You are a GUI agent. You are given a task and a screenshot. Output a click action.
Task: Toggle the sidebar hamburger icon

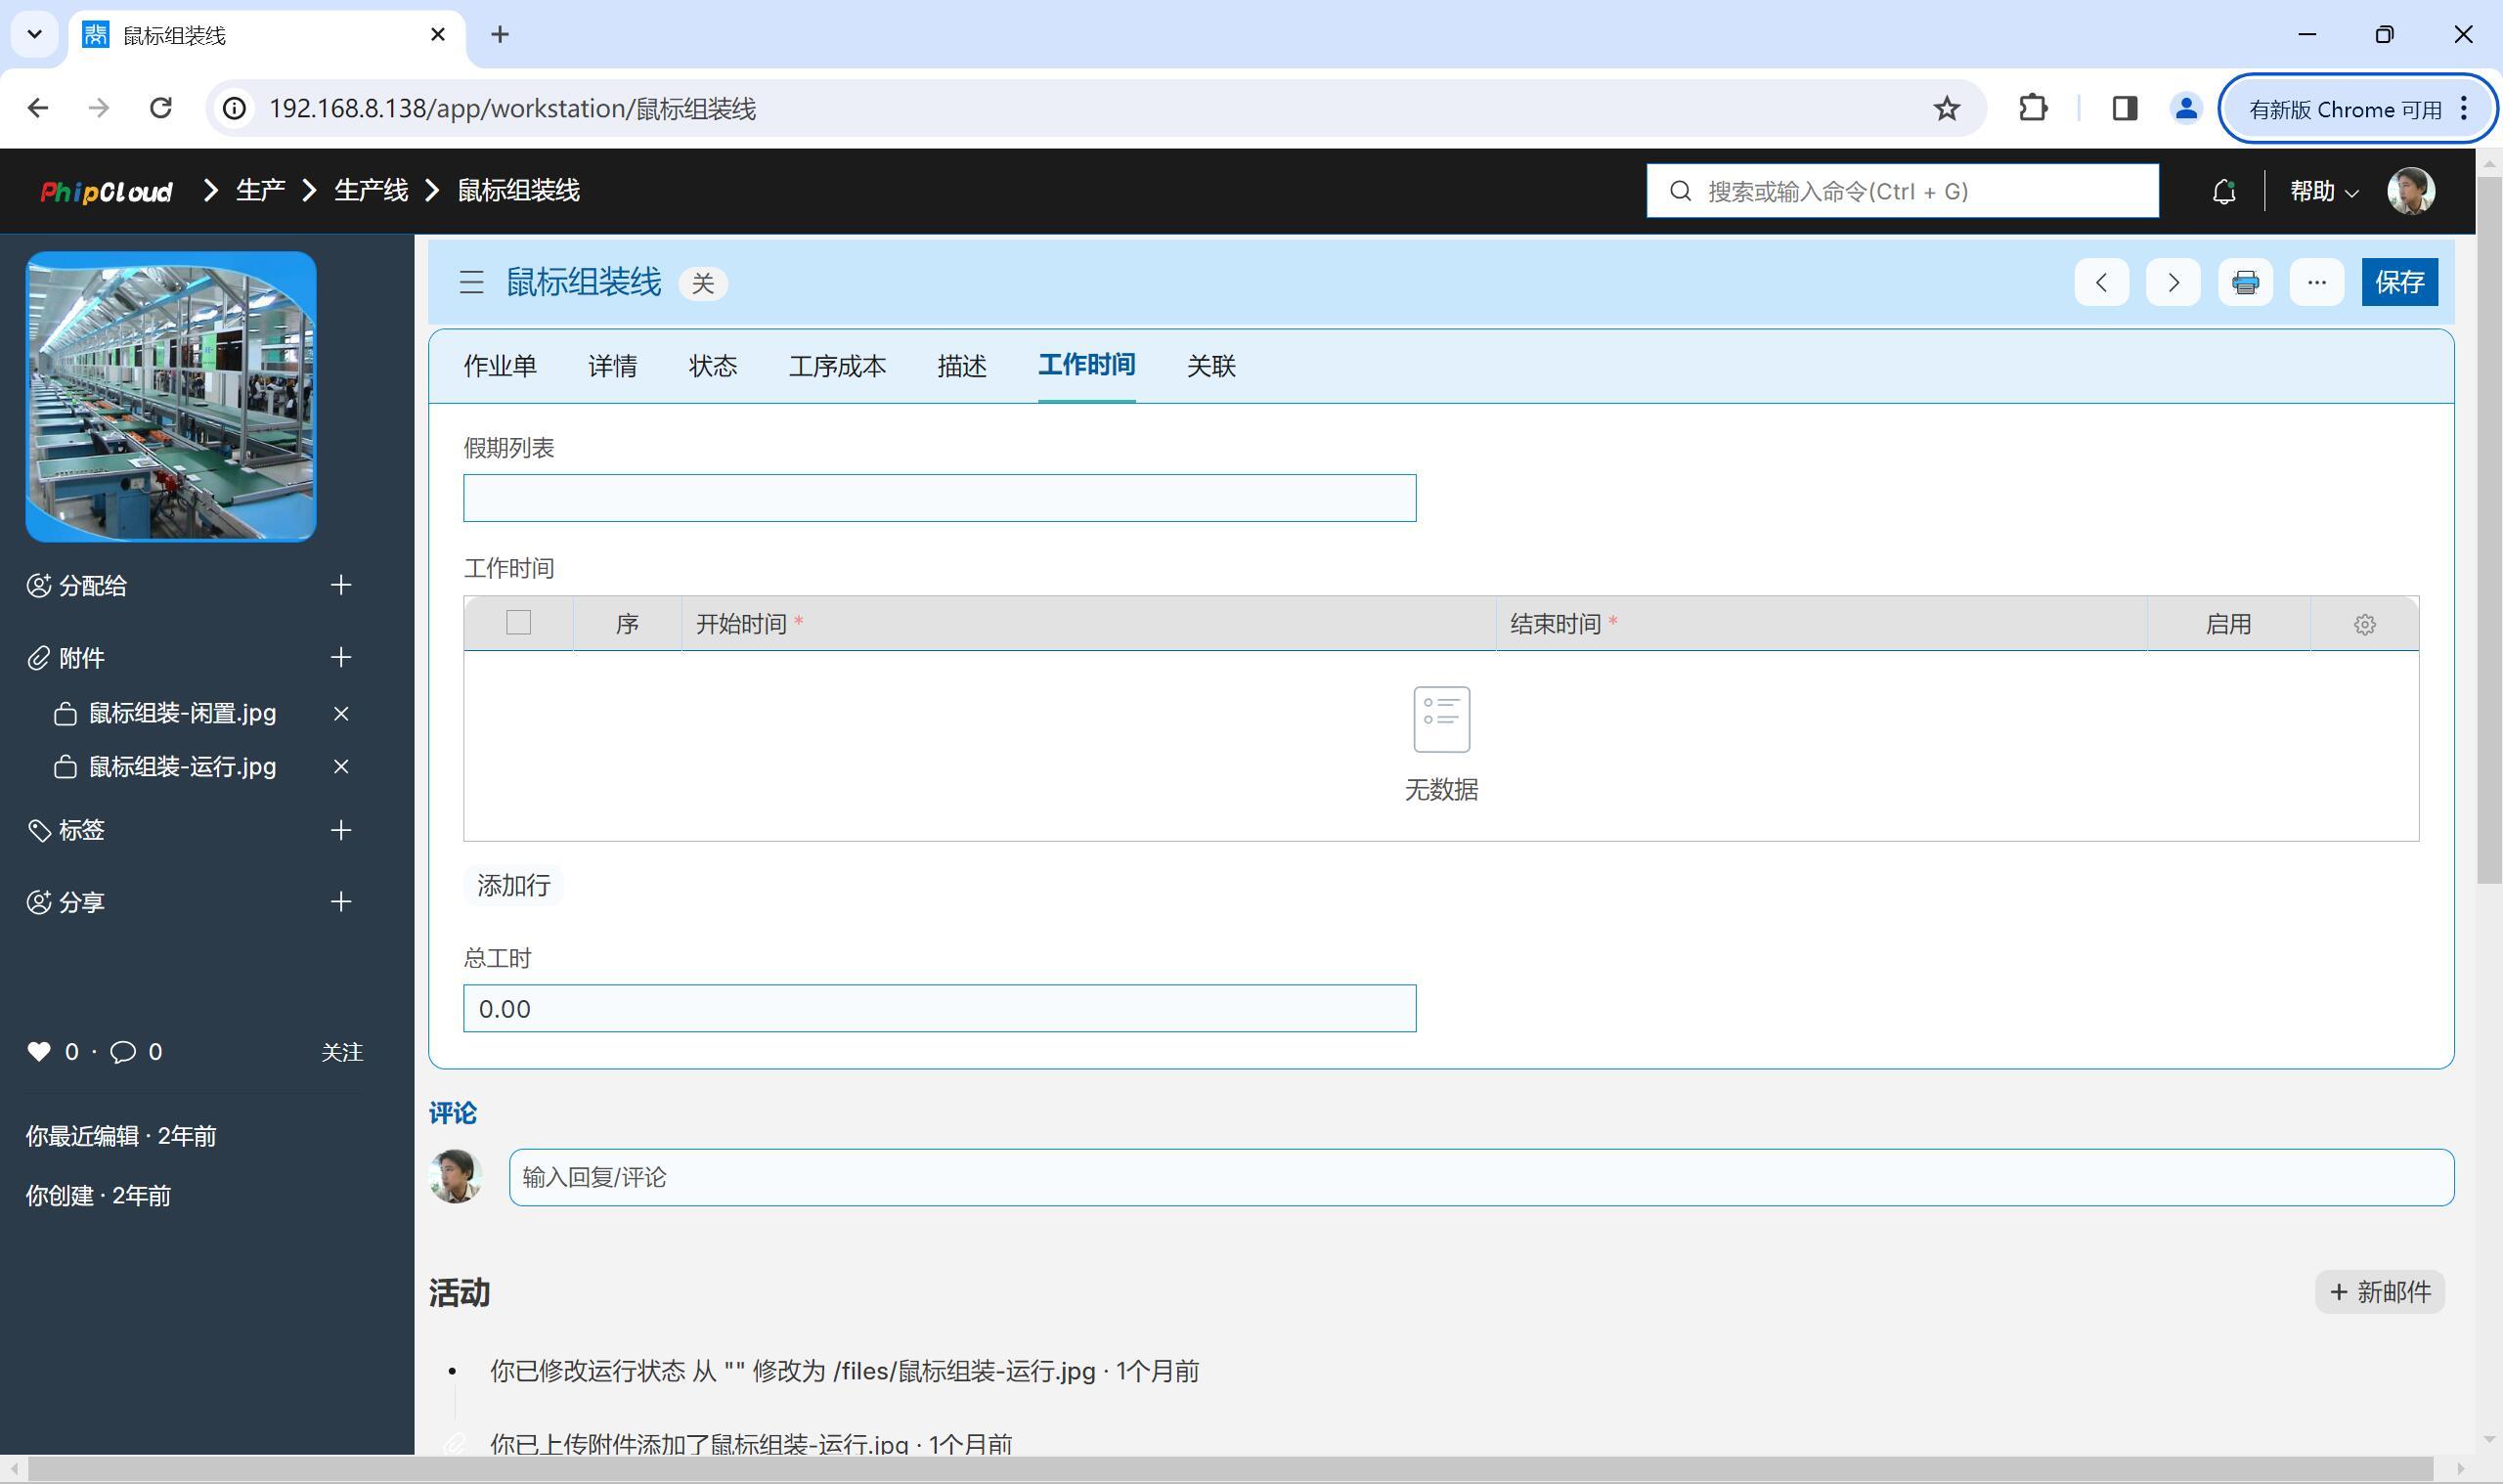click(x=471, y=282)
